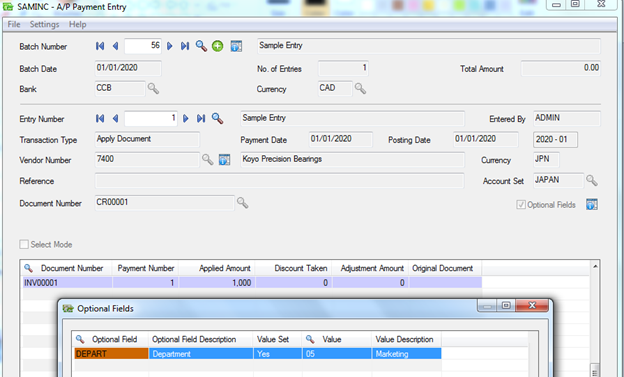This screenshot has width=624, height=377.
Task: Click the Value cell 05
Action: coord(337,354)
